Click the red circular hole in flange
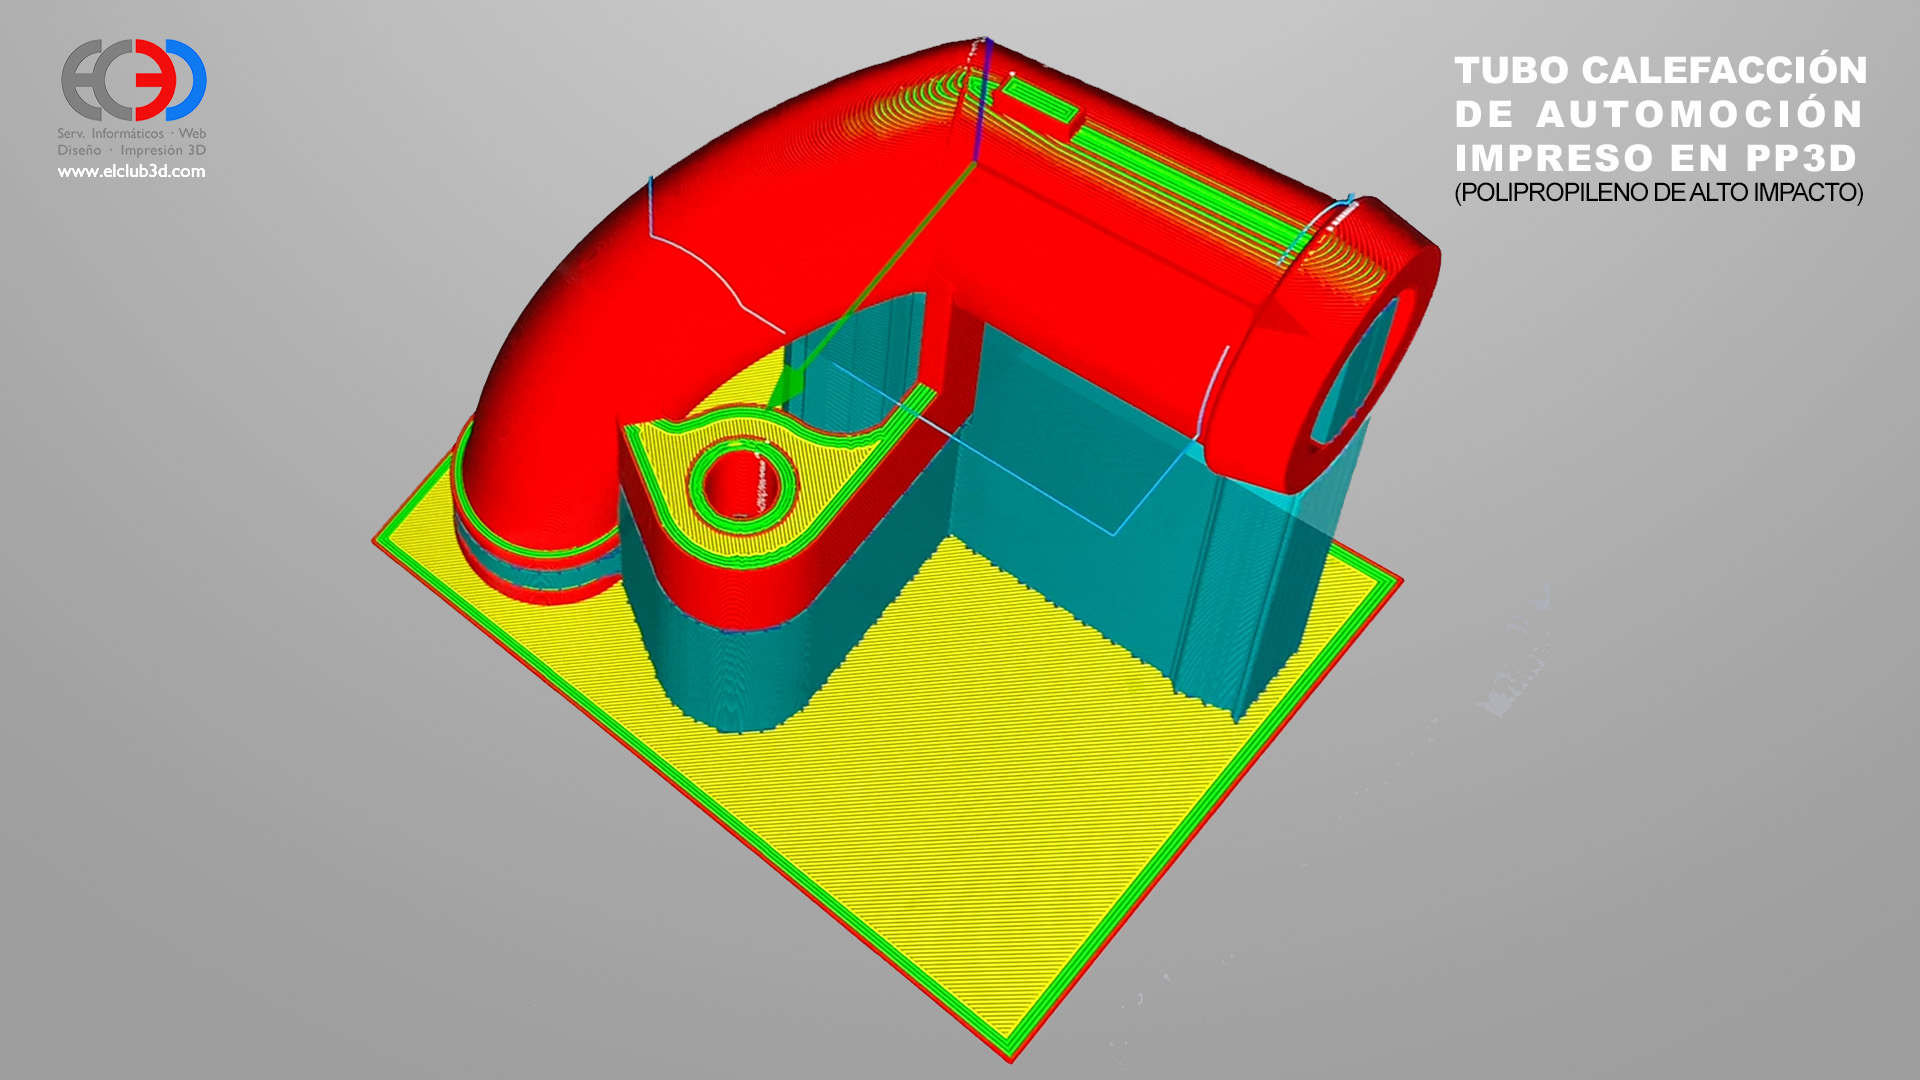This screenshot has width=1920, height=1080. (x=738, y=483)
